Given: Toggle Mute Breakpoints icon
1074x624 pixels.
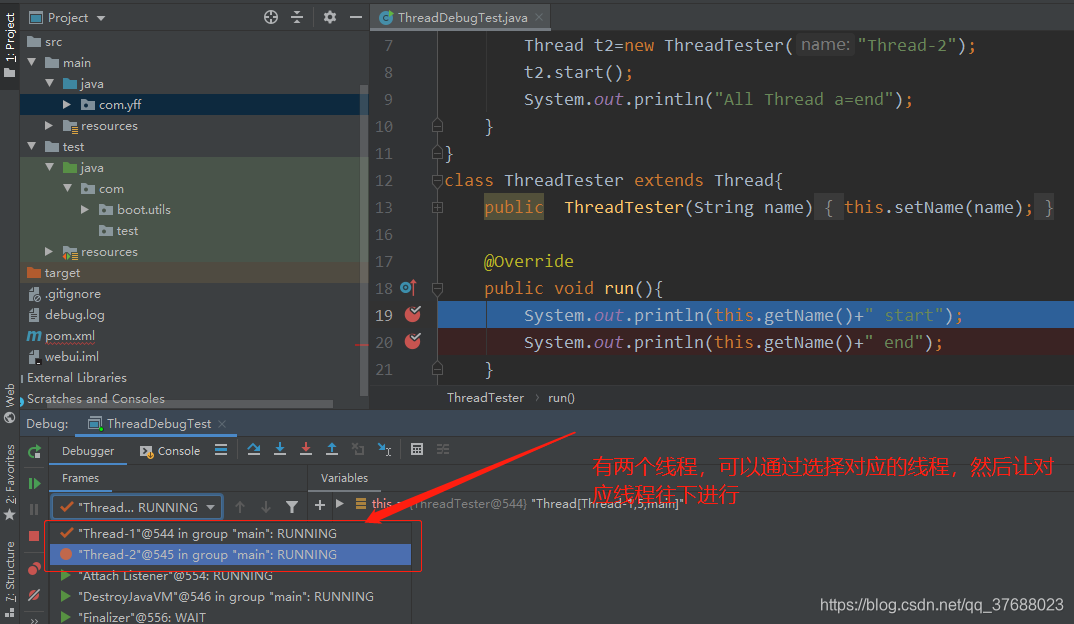Looking at the screenshot, I should 34,595.
